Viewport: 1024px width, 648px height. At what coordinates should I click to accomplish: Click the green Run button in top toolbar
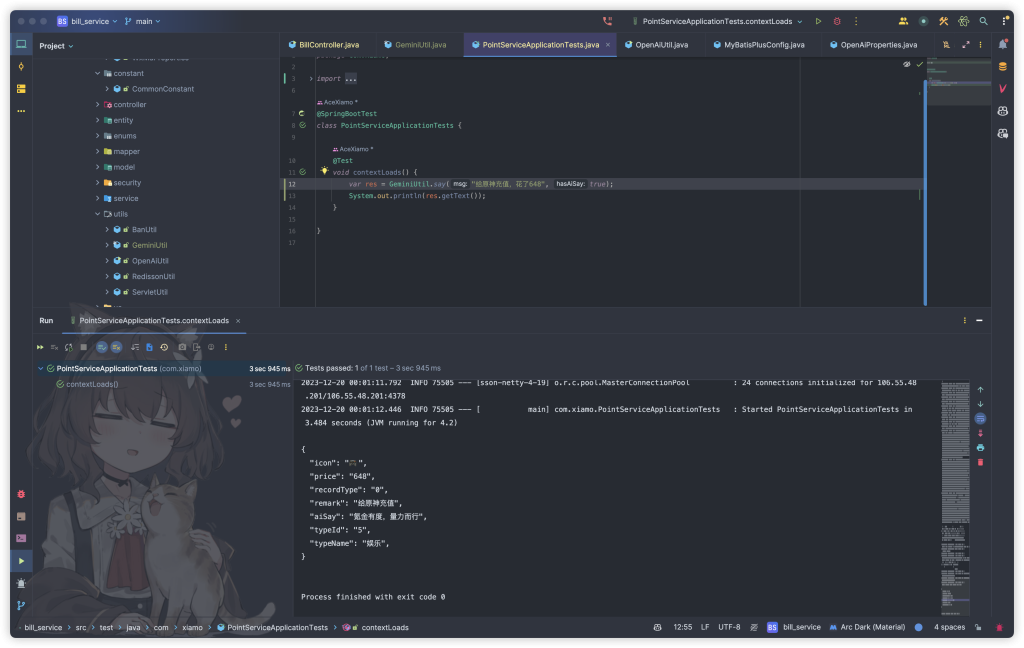[818, 21]
